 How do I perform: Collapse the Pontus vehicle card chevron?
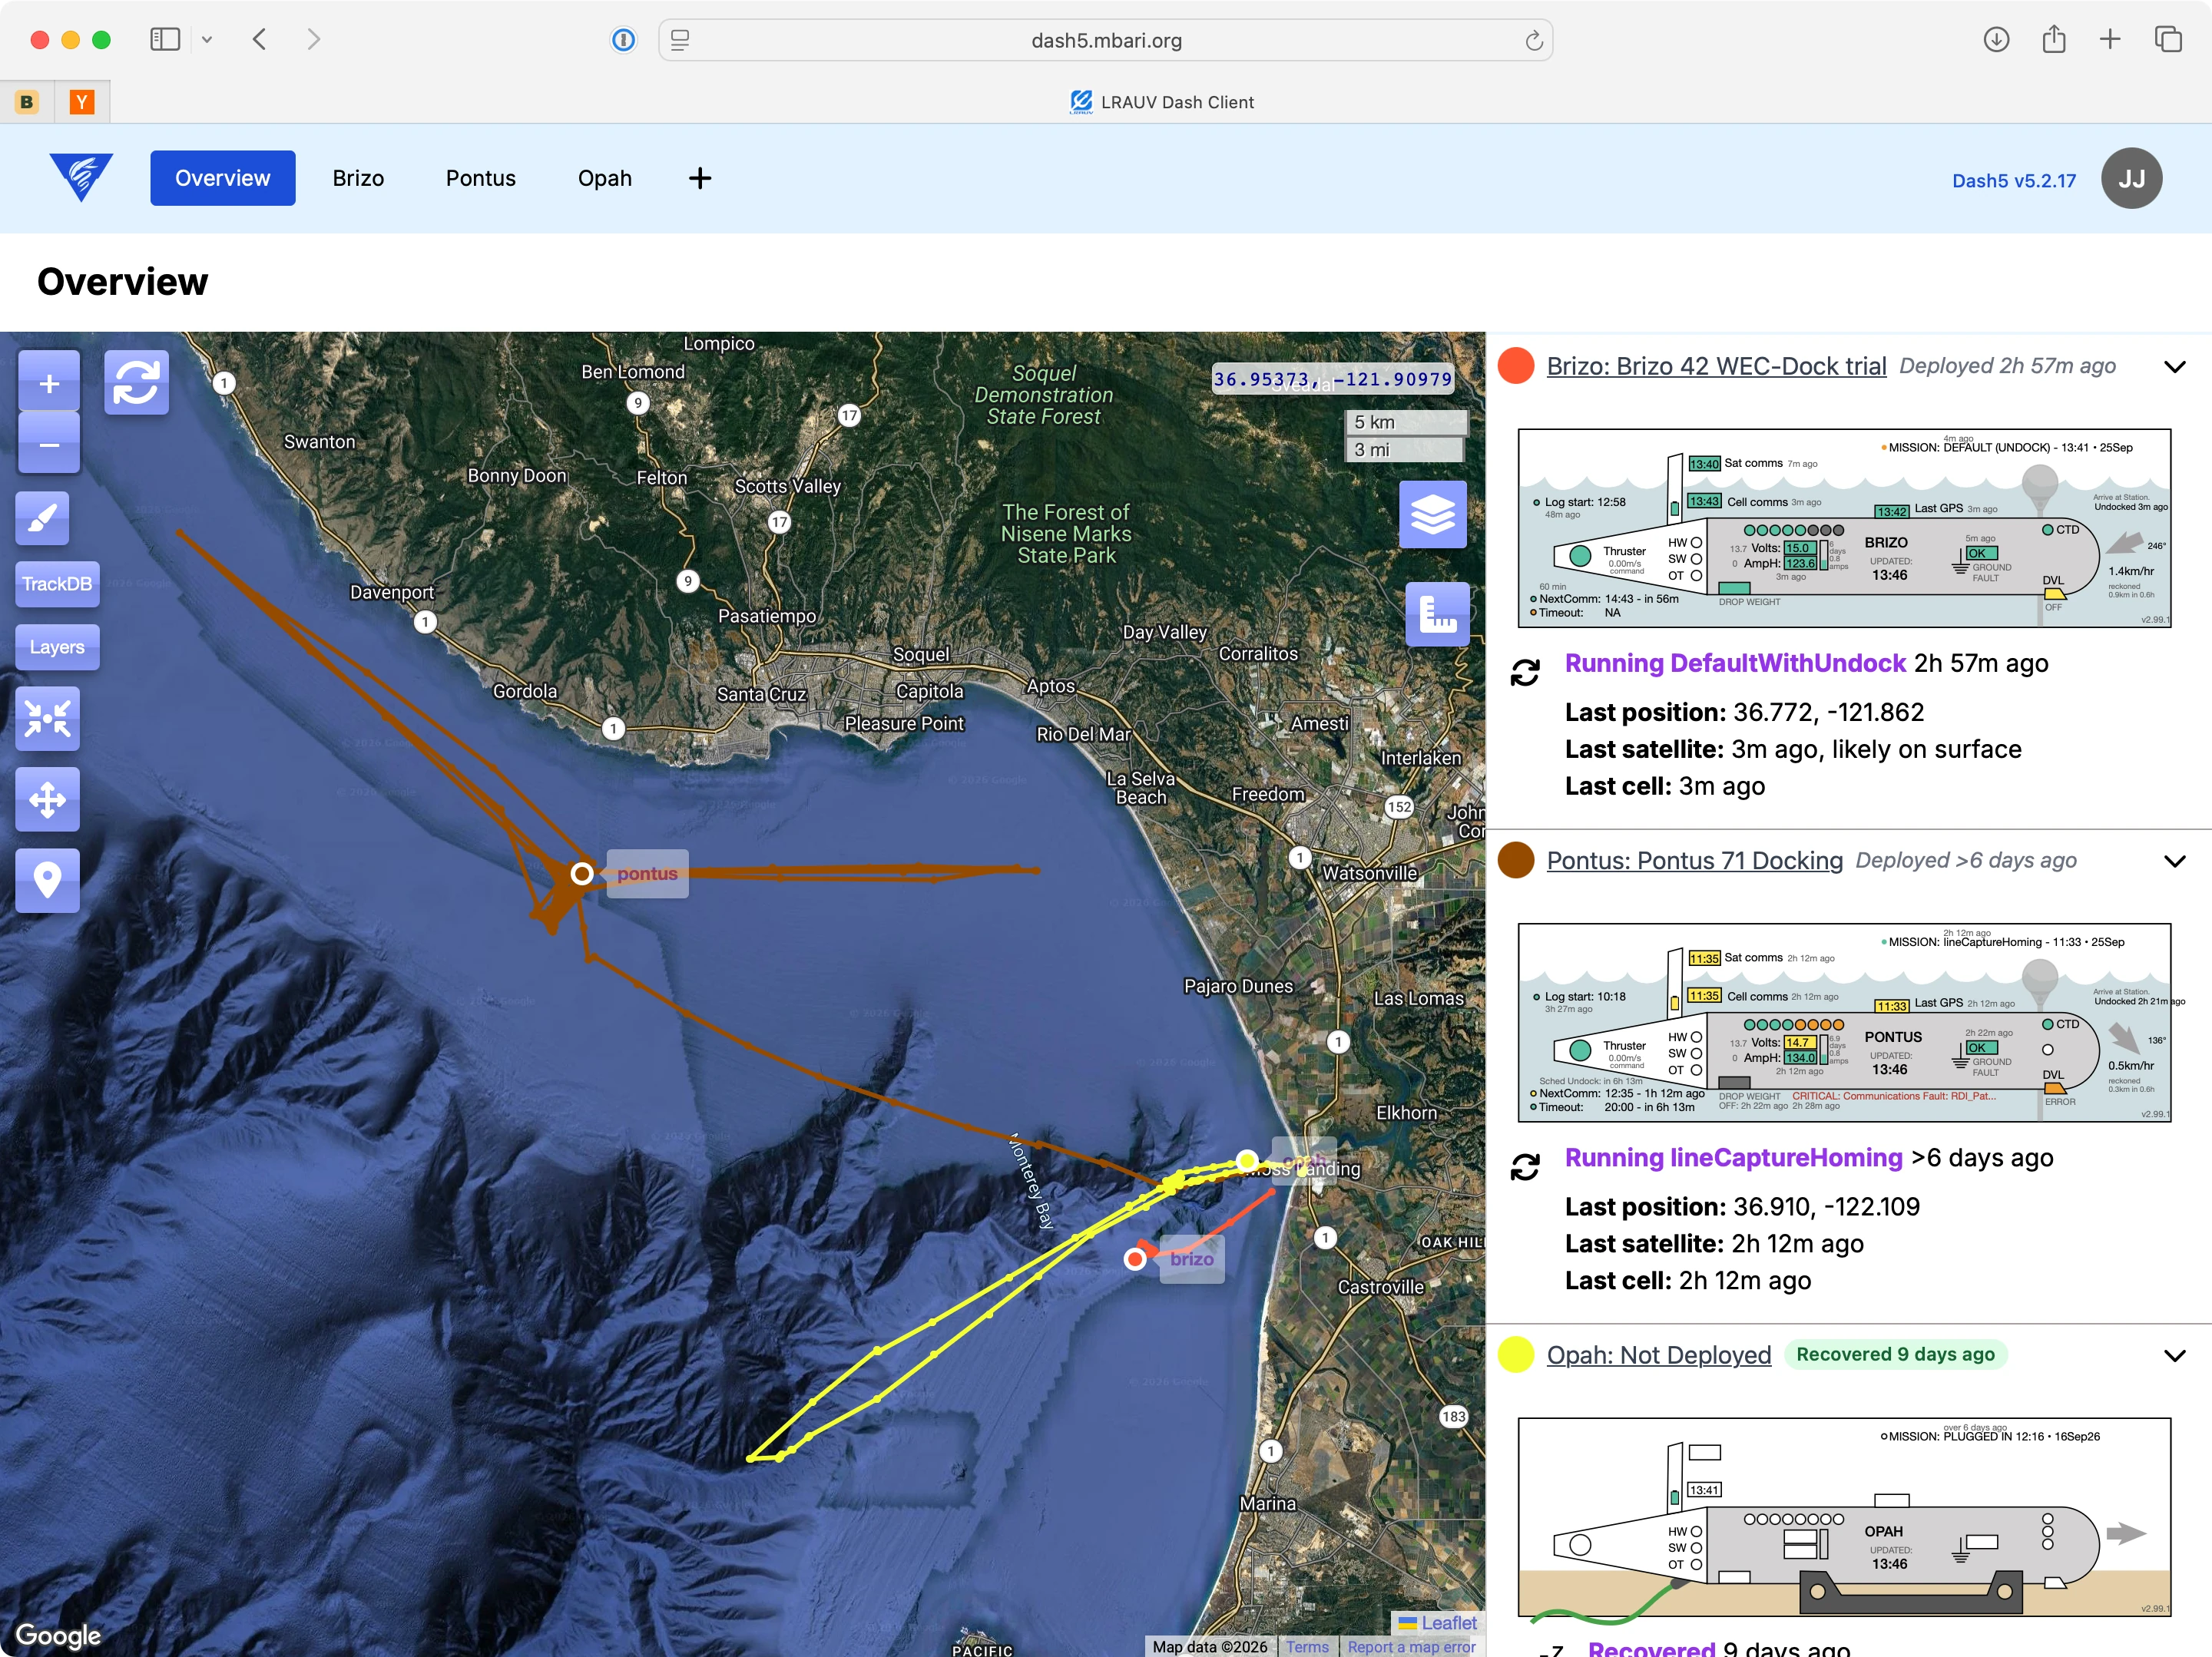point(2174,862)
